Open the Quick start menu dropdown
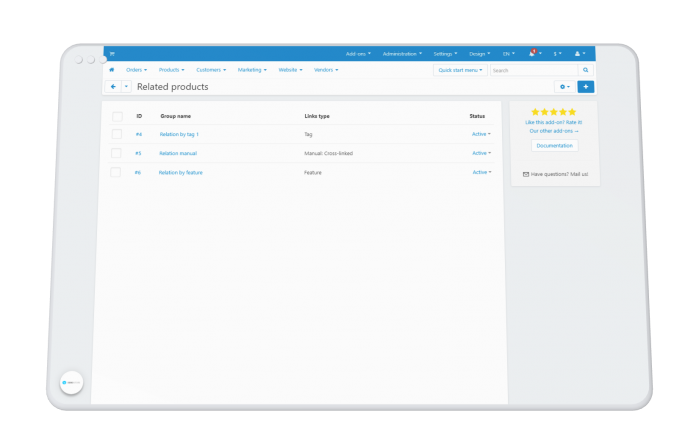 [460, 70]
